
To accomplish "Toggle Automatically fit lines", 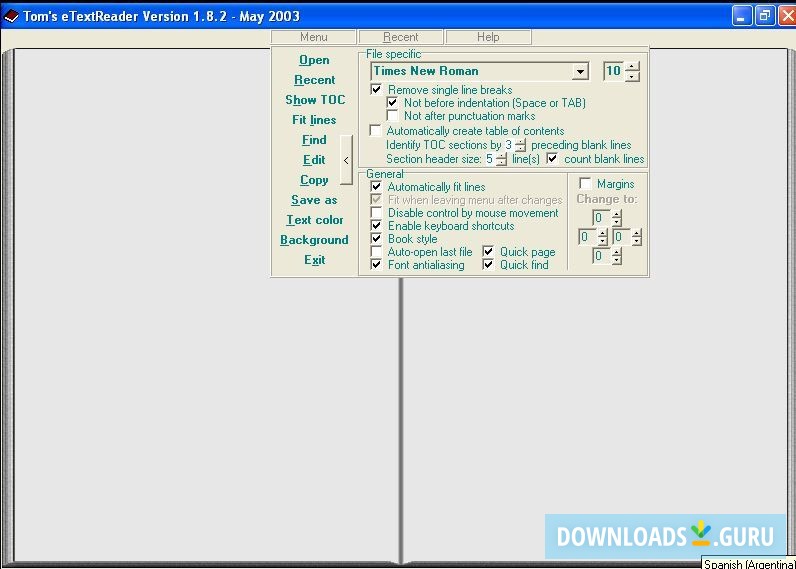I will pos(376,187).
